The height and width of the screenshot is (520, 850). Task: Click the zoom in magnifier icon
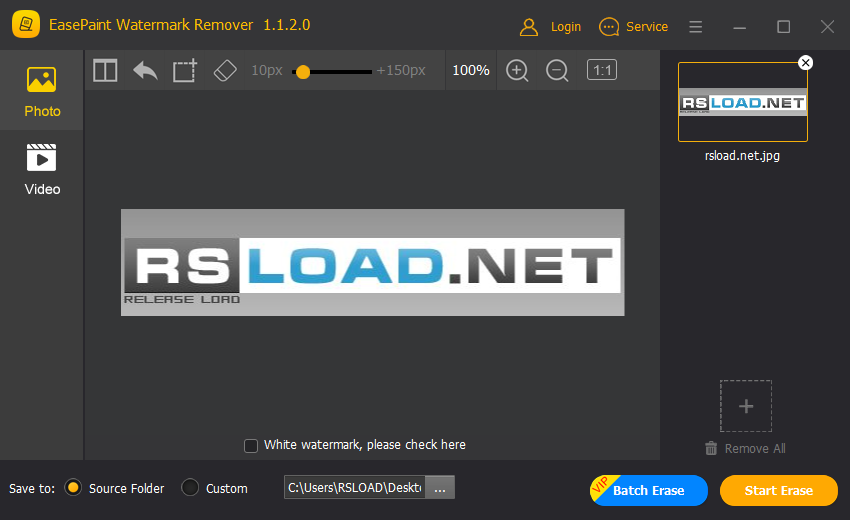517,70
